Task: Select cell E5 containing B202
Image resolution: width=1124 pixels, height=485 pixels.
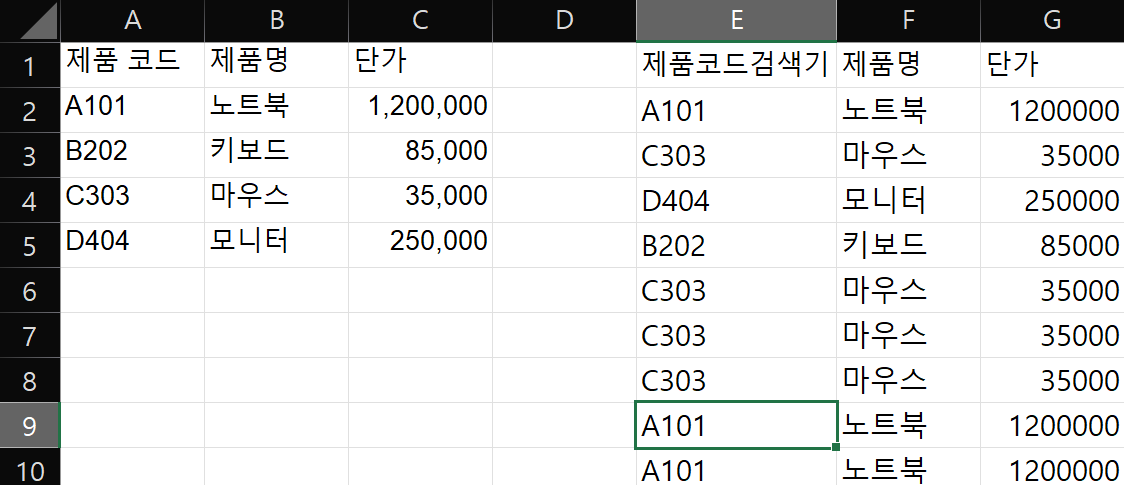Action: click(x=736, y=246)
